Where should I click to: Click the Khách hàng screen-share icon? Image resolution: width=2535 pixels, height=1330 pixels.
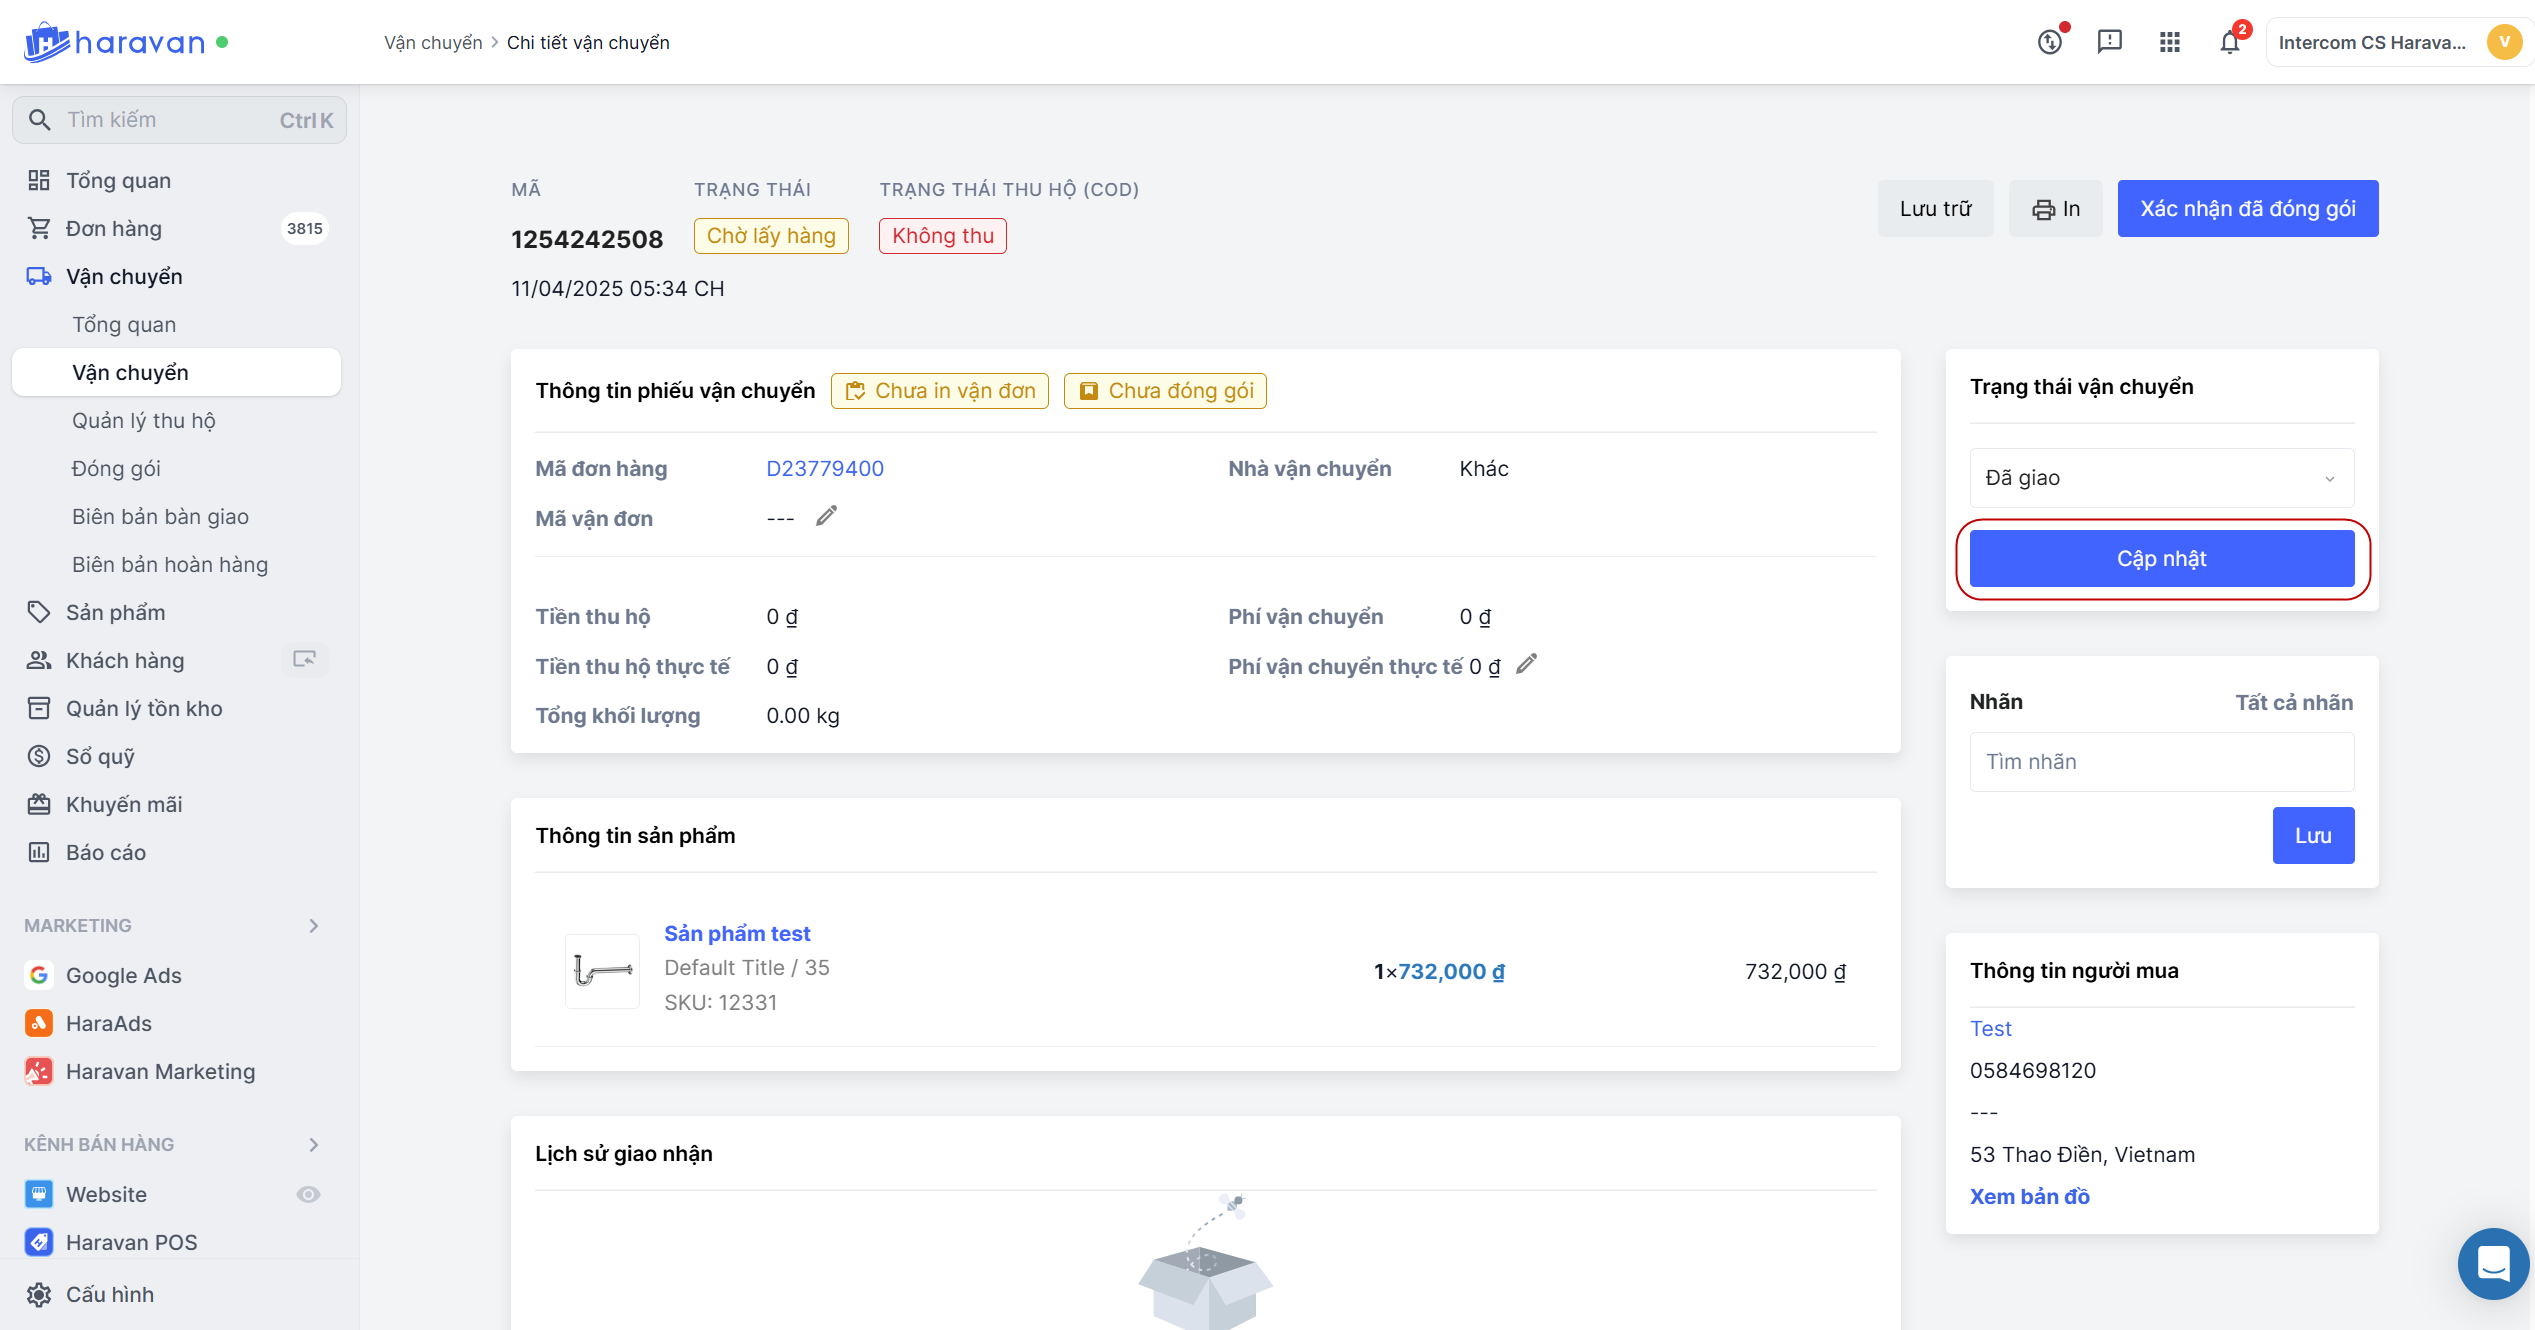click(x=304, y=659)
